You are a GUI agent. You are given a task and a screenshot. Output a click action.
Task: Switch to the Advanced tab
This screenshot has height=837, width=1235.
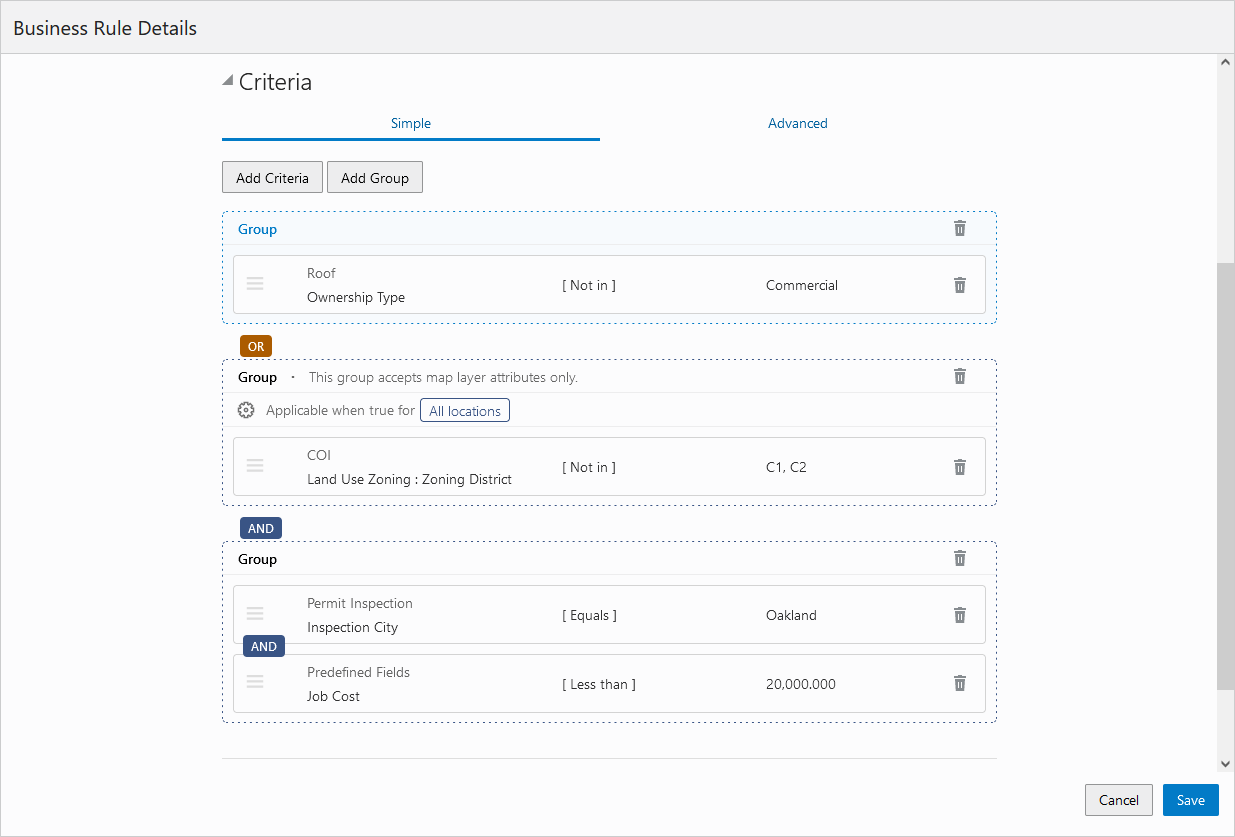click(797, 124)
